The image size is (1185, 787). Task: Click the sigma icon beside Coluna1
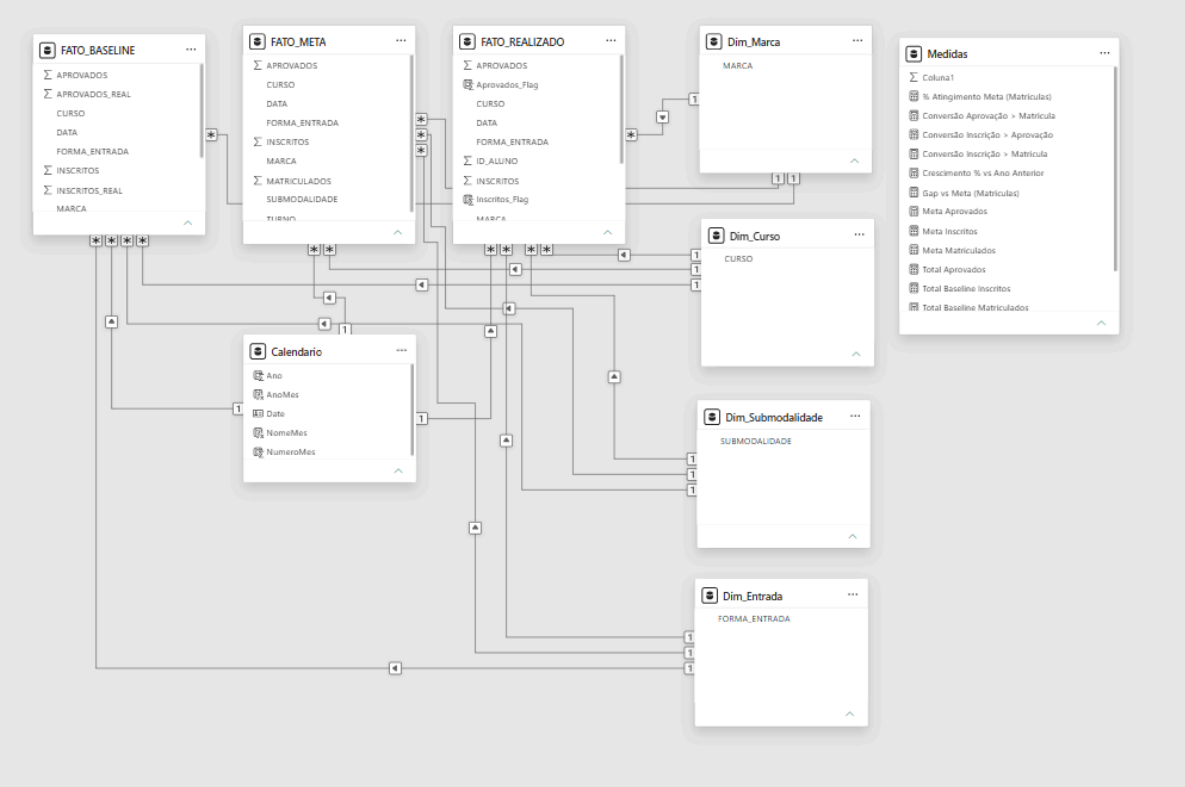[x=914, y=77]
